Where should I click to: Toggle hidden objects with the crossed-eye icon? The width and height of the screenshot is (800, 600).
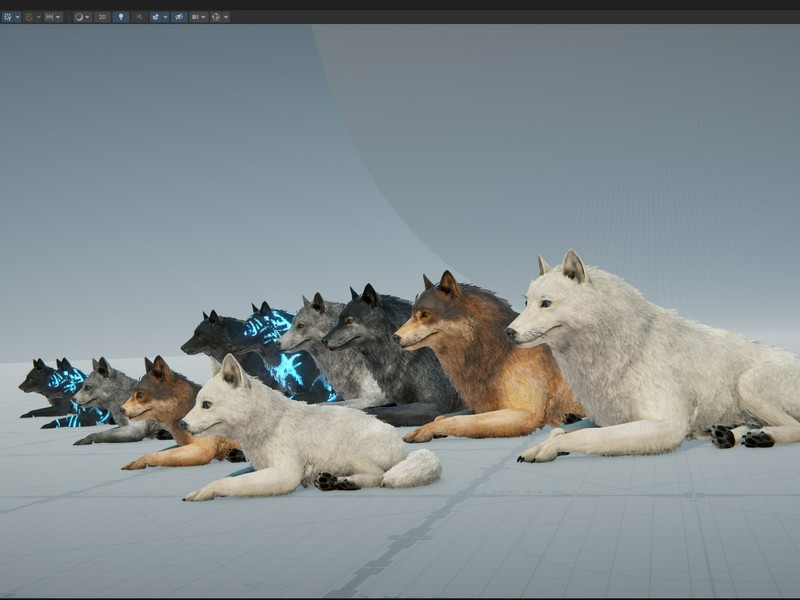coord(179,17)
